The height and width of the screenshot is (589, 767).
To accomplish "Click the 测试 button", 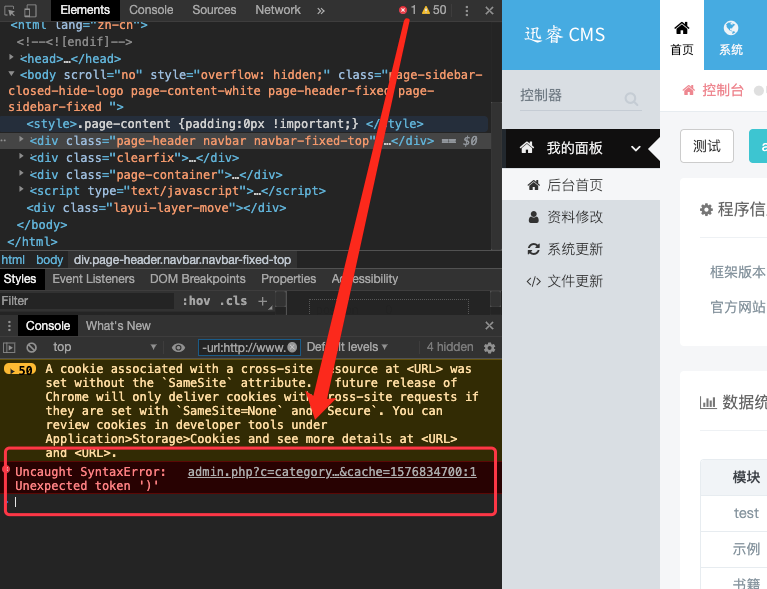I will [x=707, y=146].
